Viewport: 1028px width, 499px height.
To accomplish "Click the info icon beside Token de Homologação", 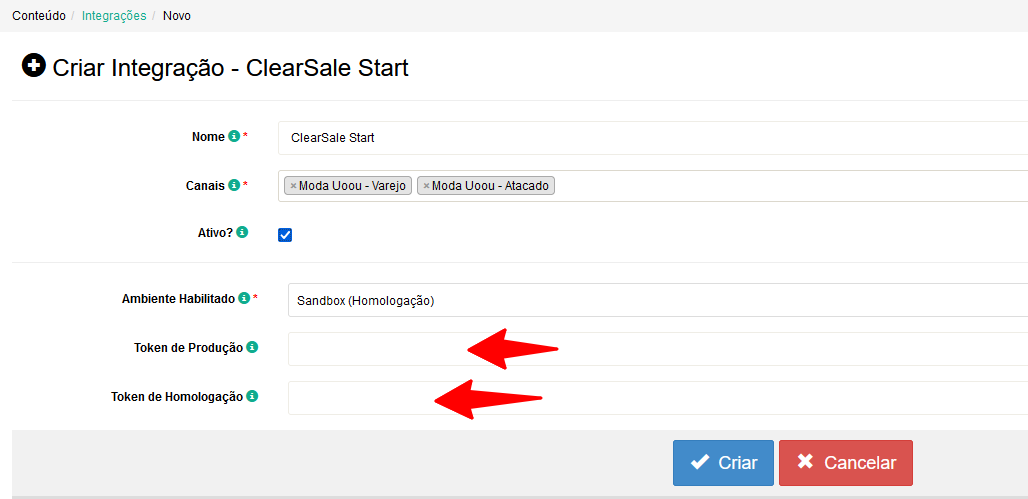I will click(x=252, y=396).
